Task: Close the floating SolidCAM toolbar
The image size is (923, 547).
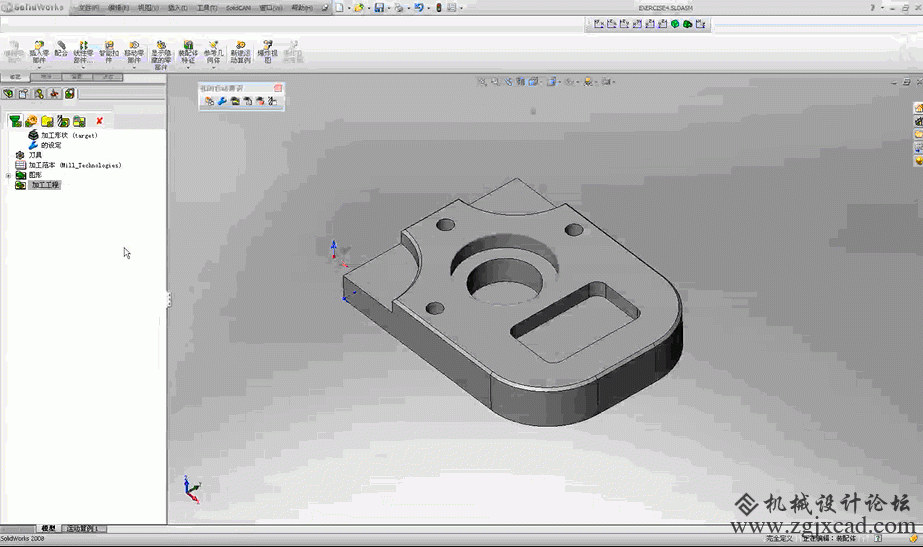Action: [x=278, y=88]
